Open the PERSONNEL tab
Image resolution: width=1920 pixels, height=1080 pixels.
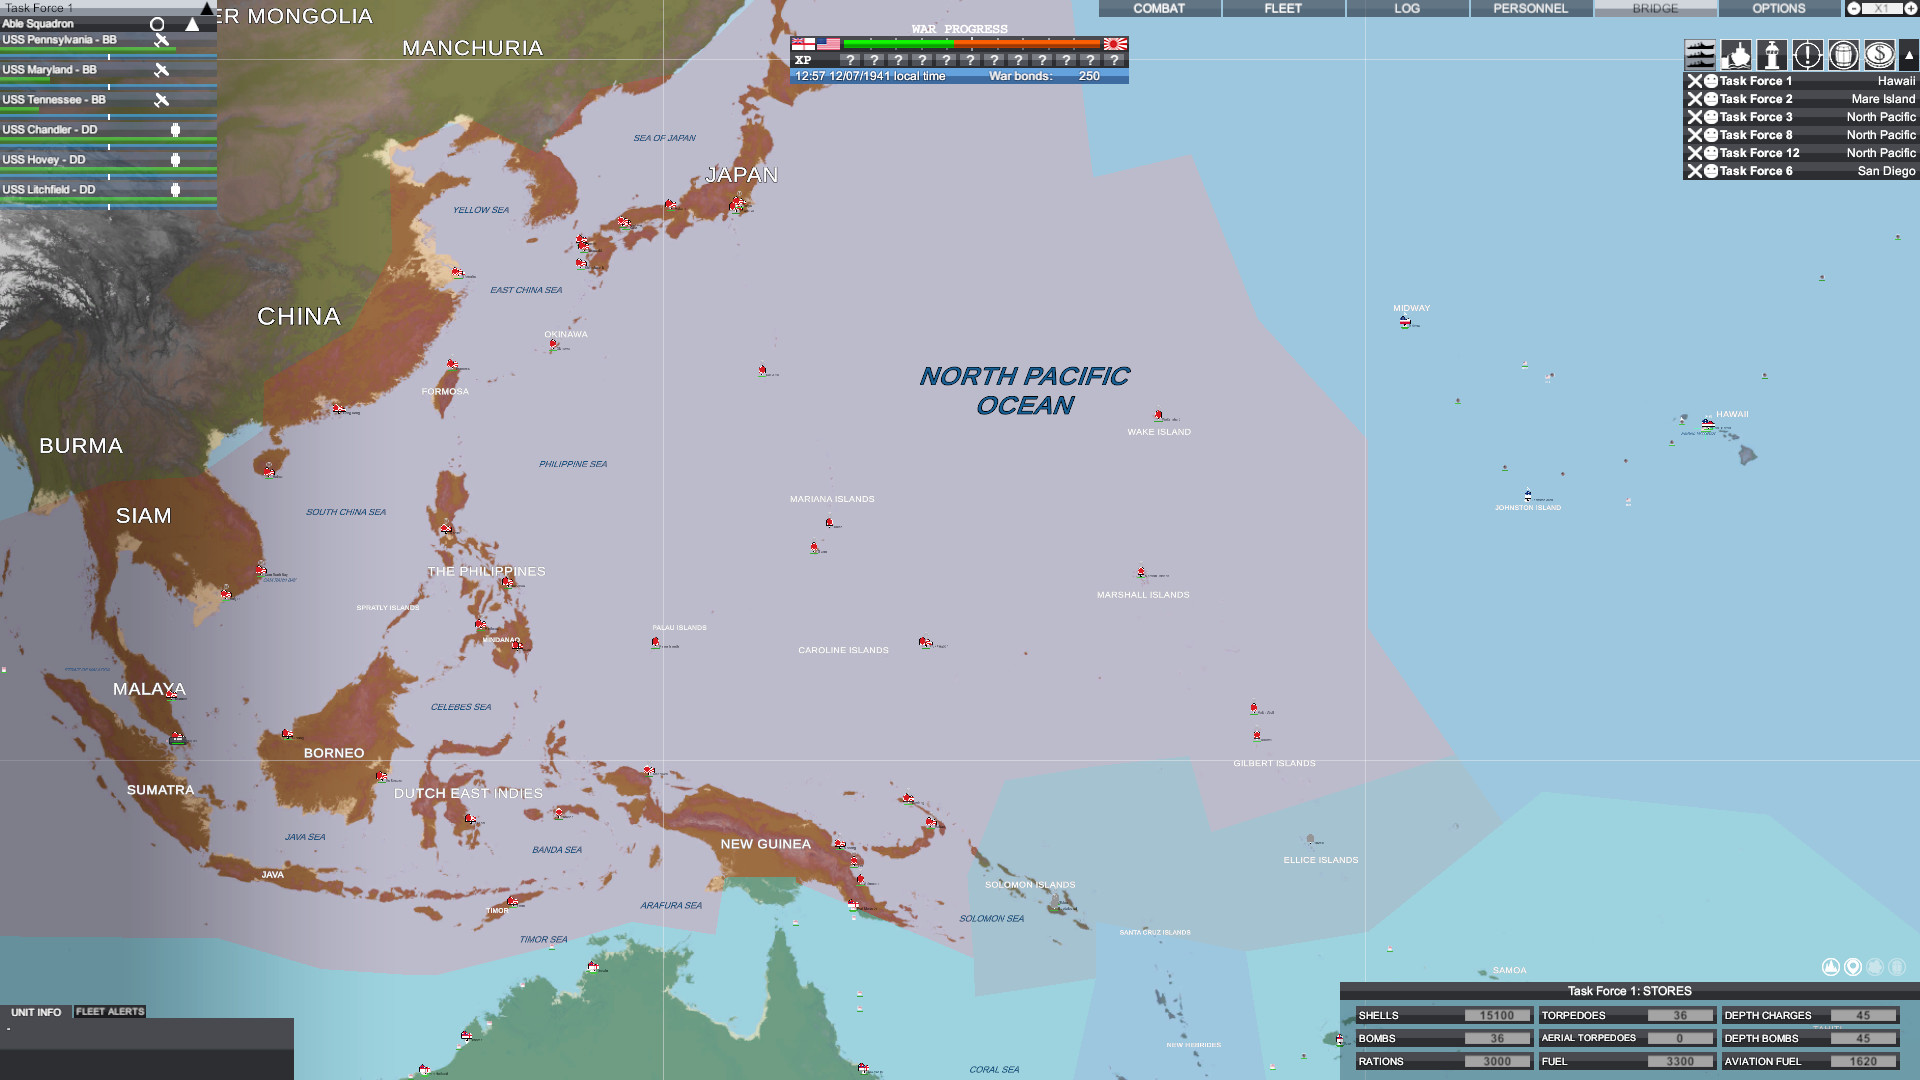coord(1531,8)
